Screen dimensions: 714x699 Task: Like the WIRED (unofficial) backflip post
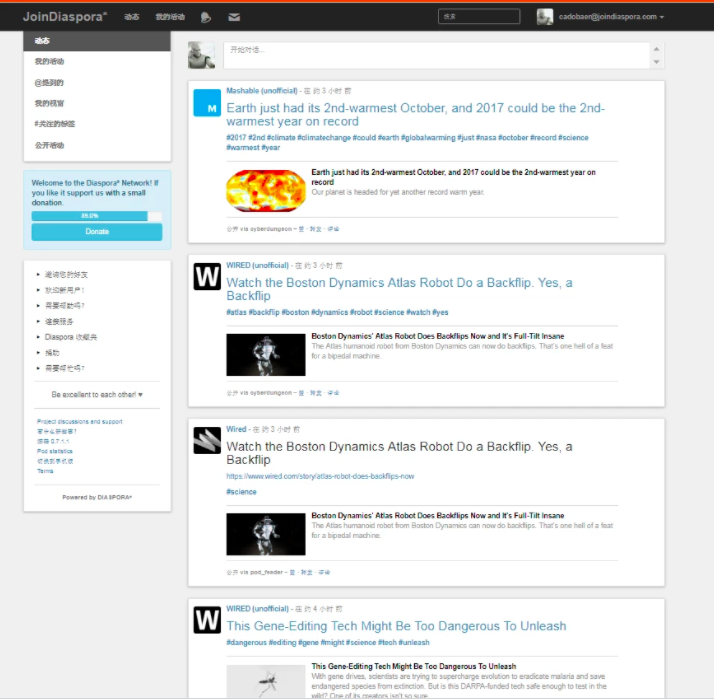[301, 393]
